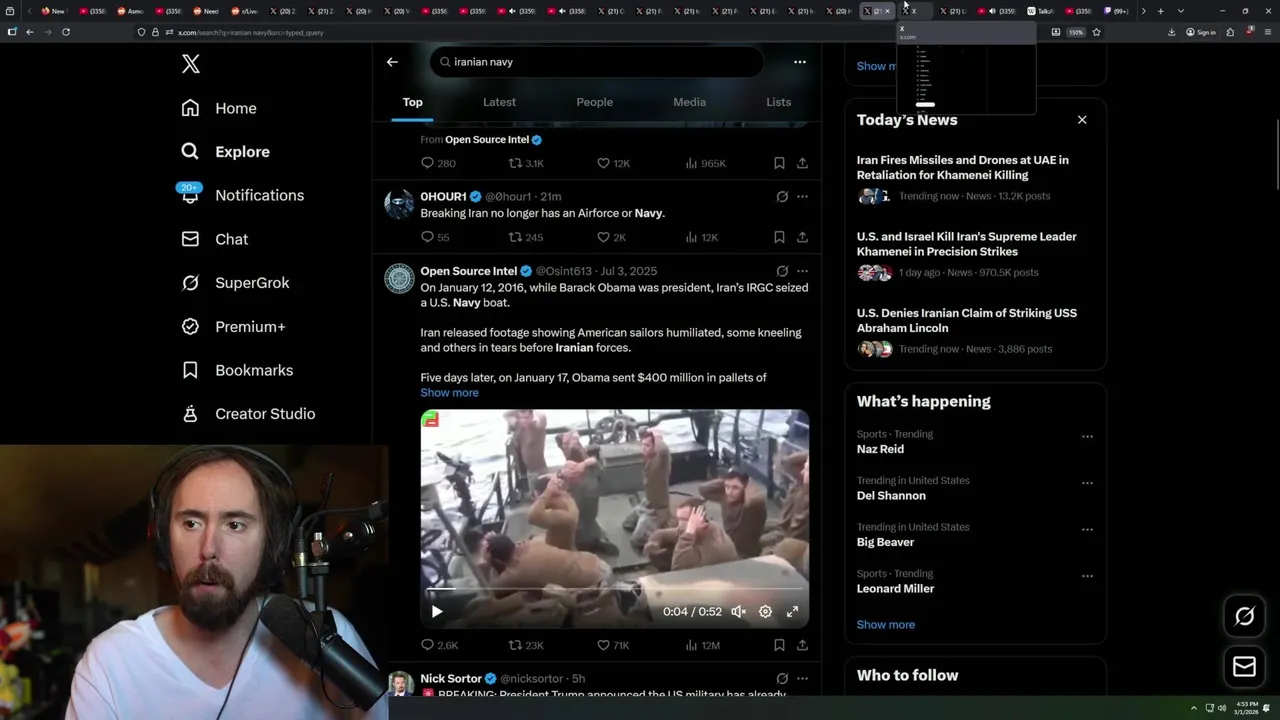This screenshot has height=720, width=1280.
Task: Open Open Source Intel Jul 3 post avatar
Action: coord(399,278)
